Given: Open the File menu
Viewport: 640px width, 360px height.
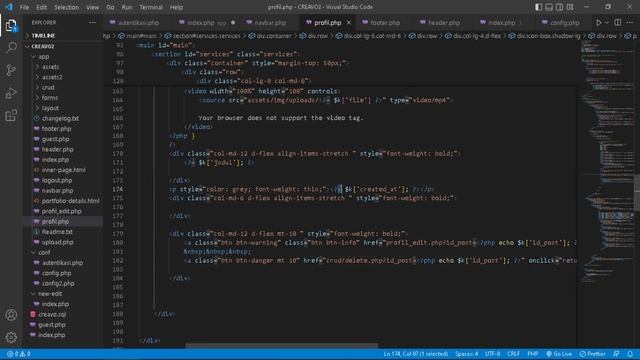Looking at the screenshot, I should 24,7.
